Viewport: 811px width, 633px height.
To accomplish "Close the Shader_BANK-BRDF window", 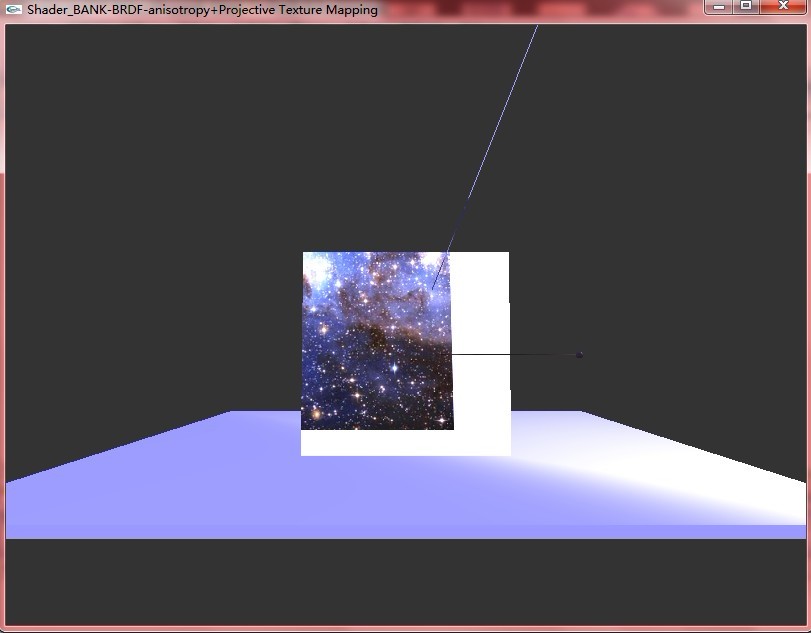I will point(783,6).
